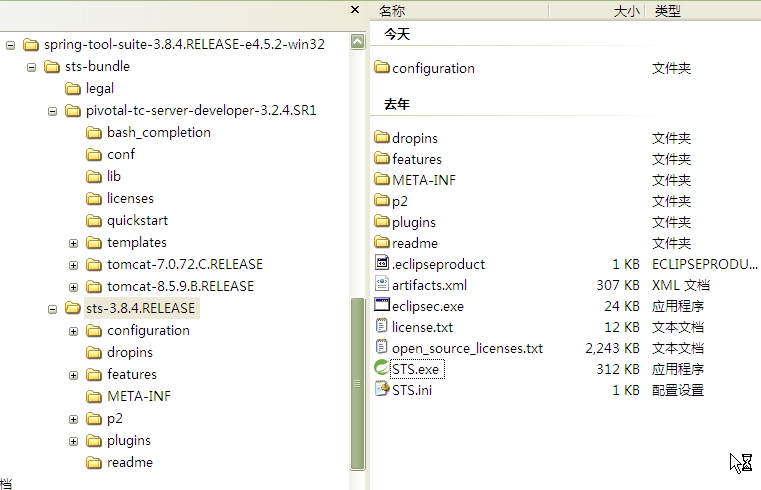
Task: Click the spring-tool-suite root folder icon
Action: tap(31, 45)
